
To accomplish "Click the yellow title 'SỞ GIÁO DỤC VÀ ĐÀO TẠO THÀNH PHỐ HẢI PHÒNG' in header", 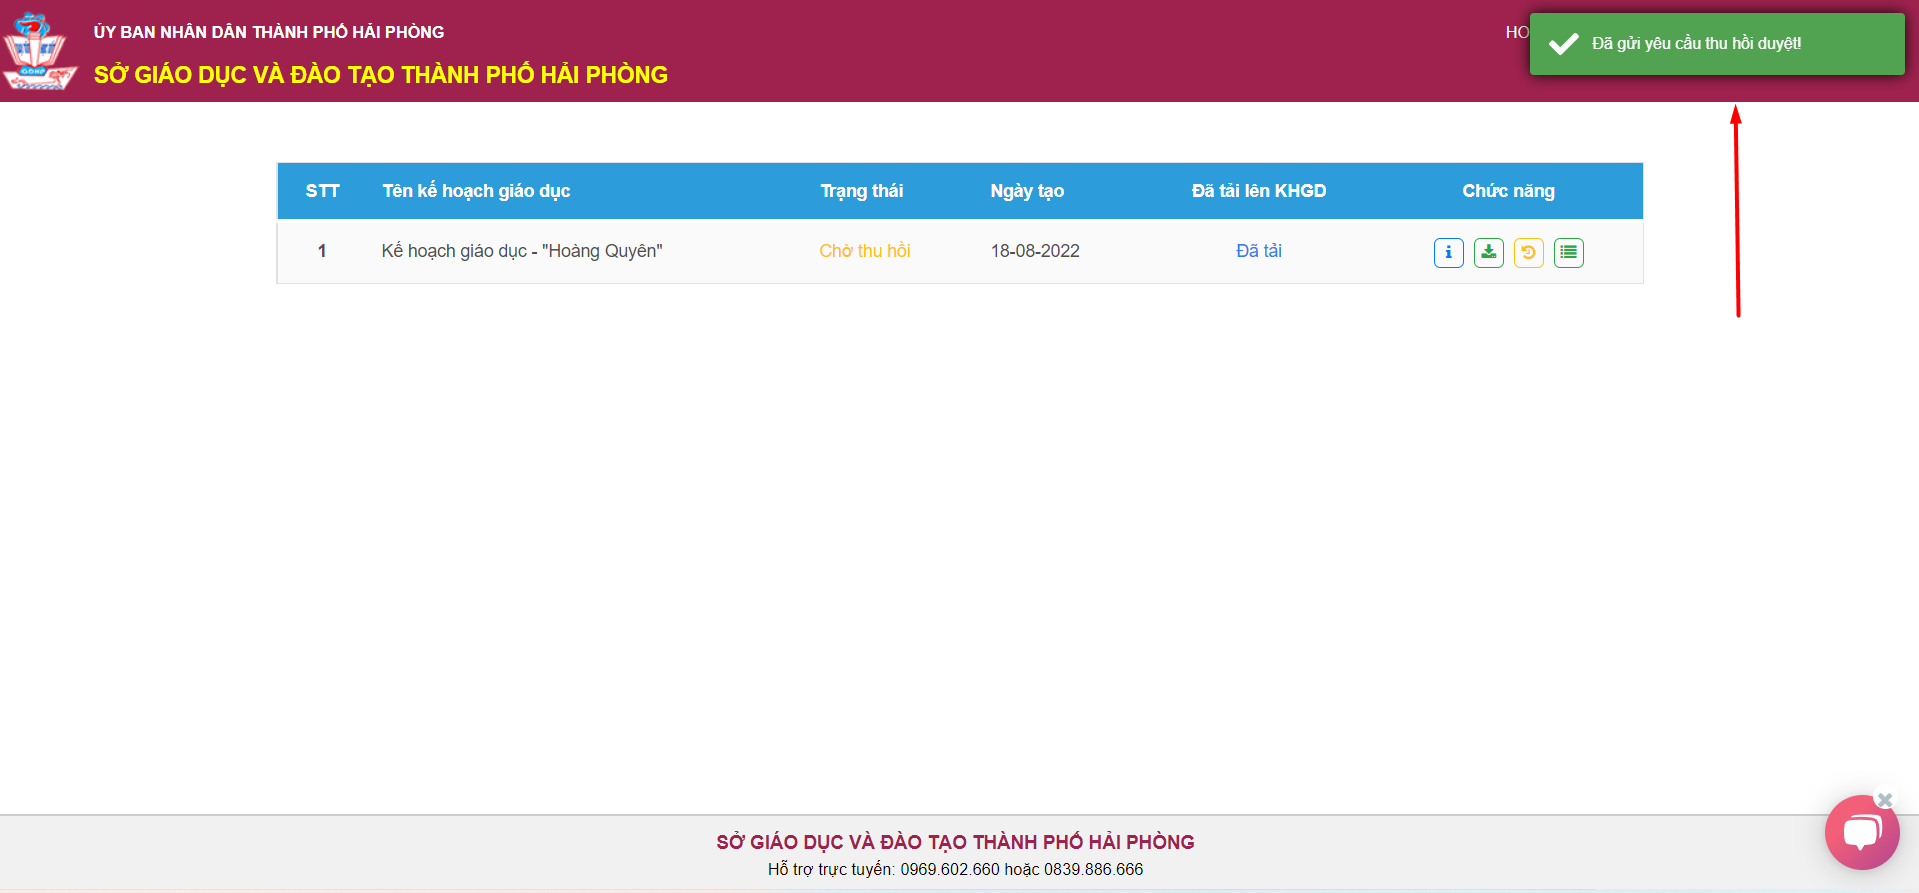I will click(x=381, y=75).
